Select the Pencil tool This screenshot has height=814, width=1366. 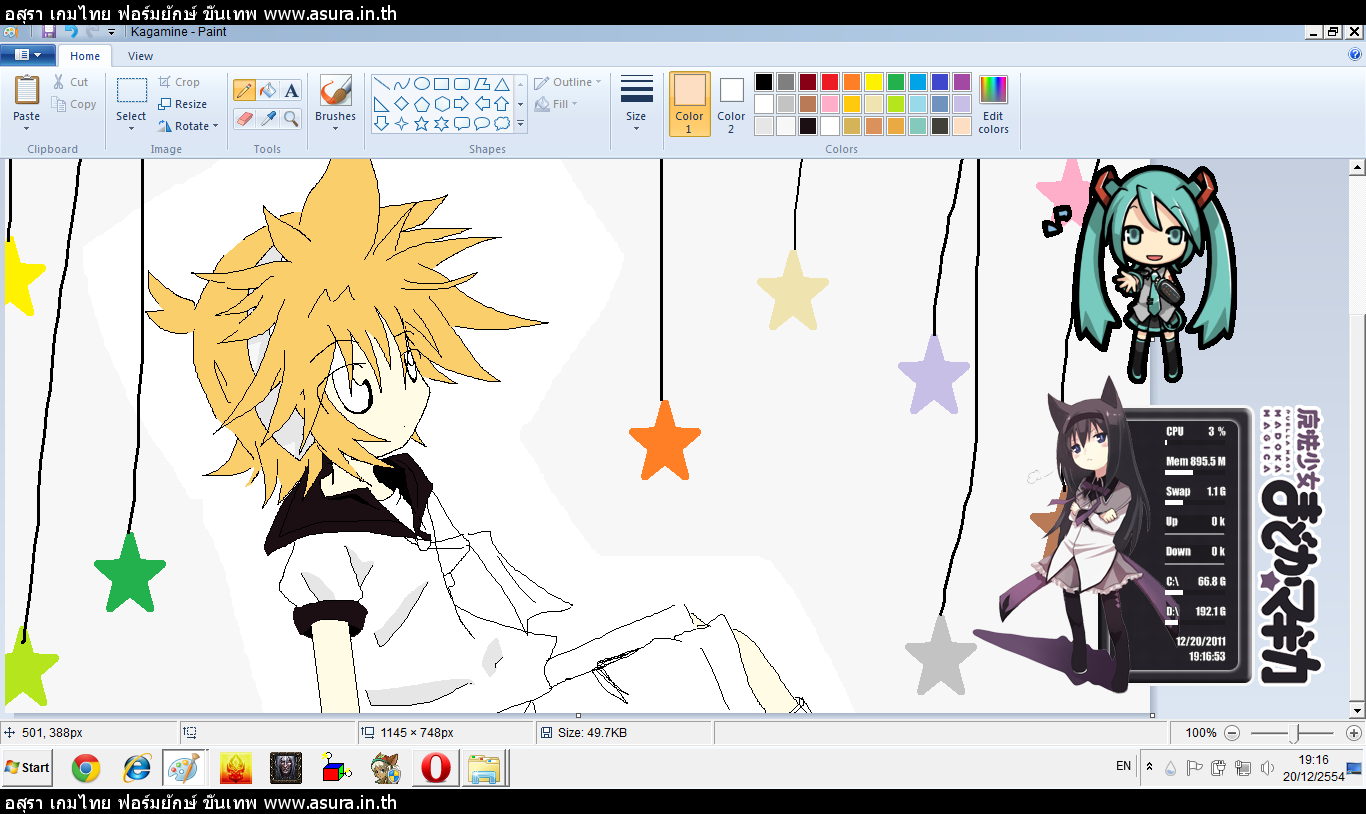coord(244,91)
